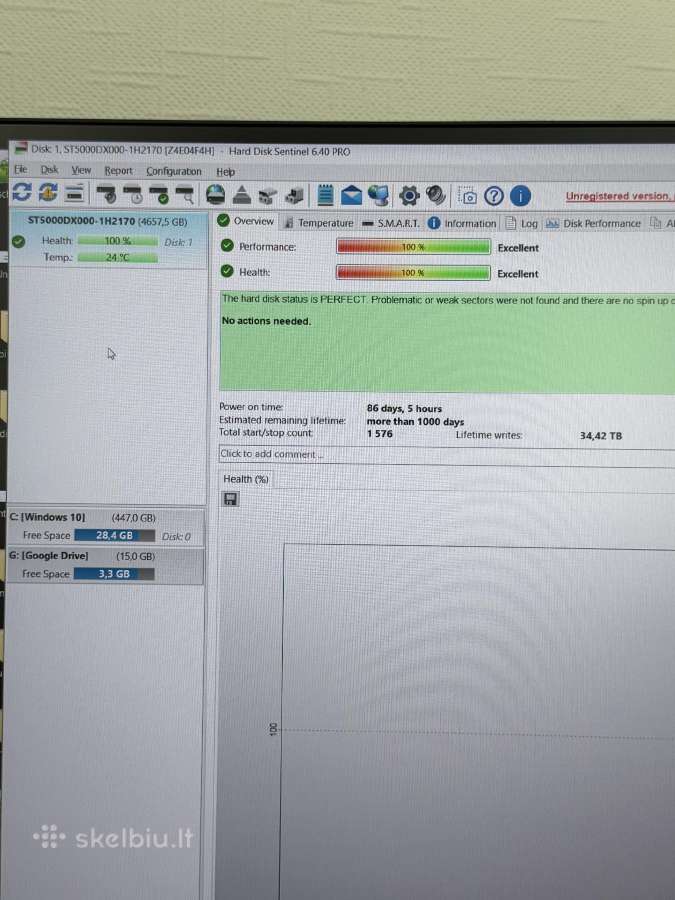Click the blue question mark help icon

(494, 196)
